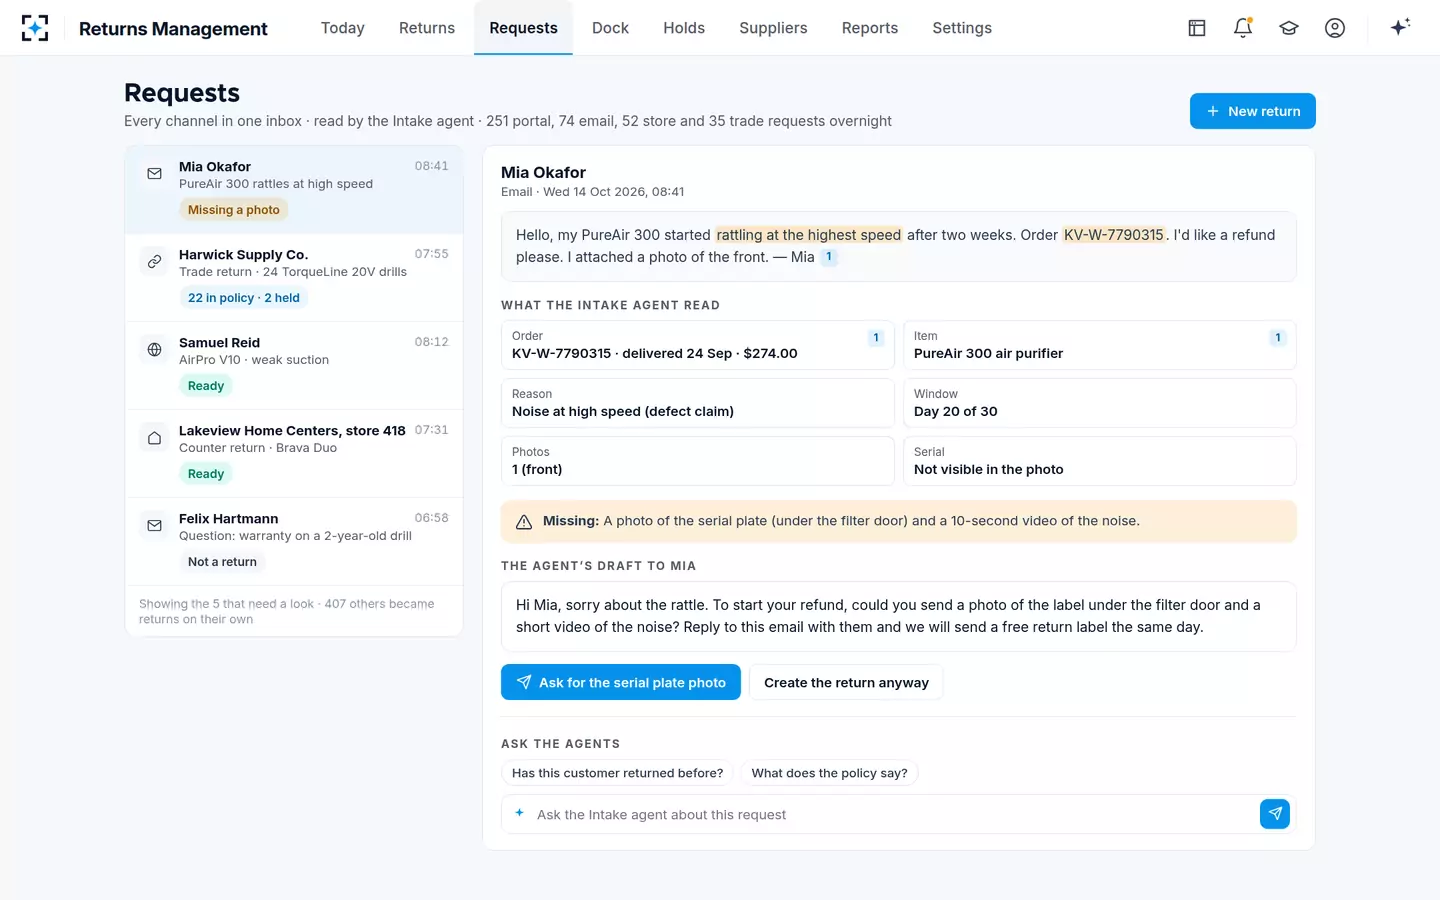
Task: Send the question with the paper plane icon
Action: [1275, 814]
